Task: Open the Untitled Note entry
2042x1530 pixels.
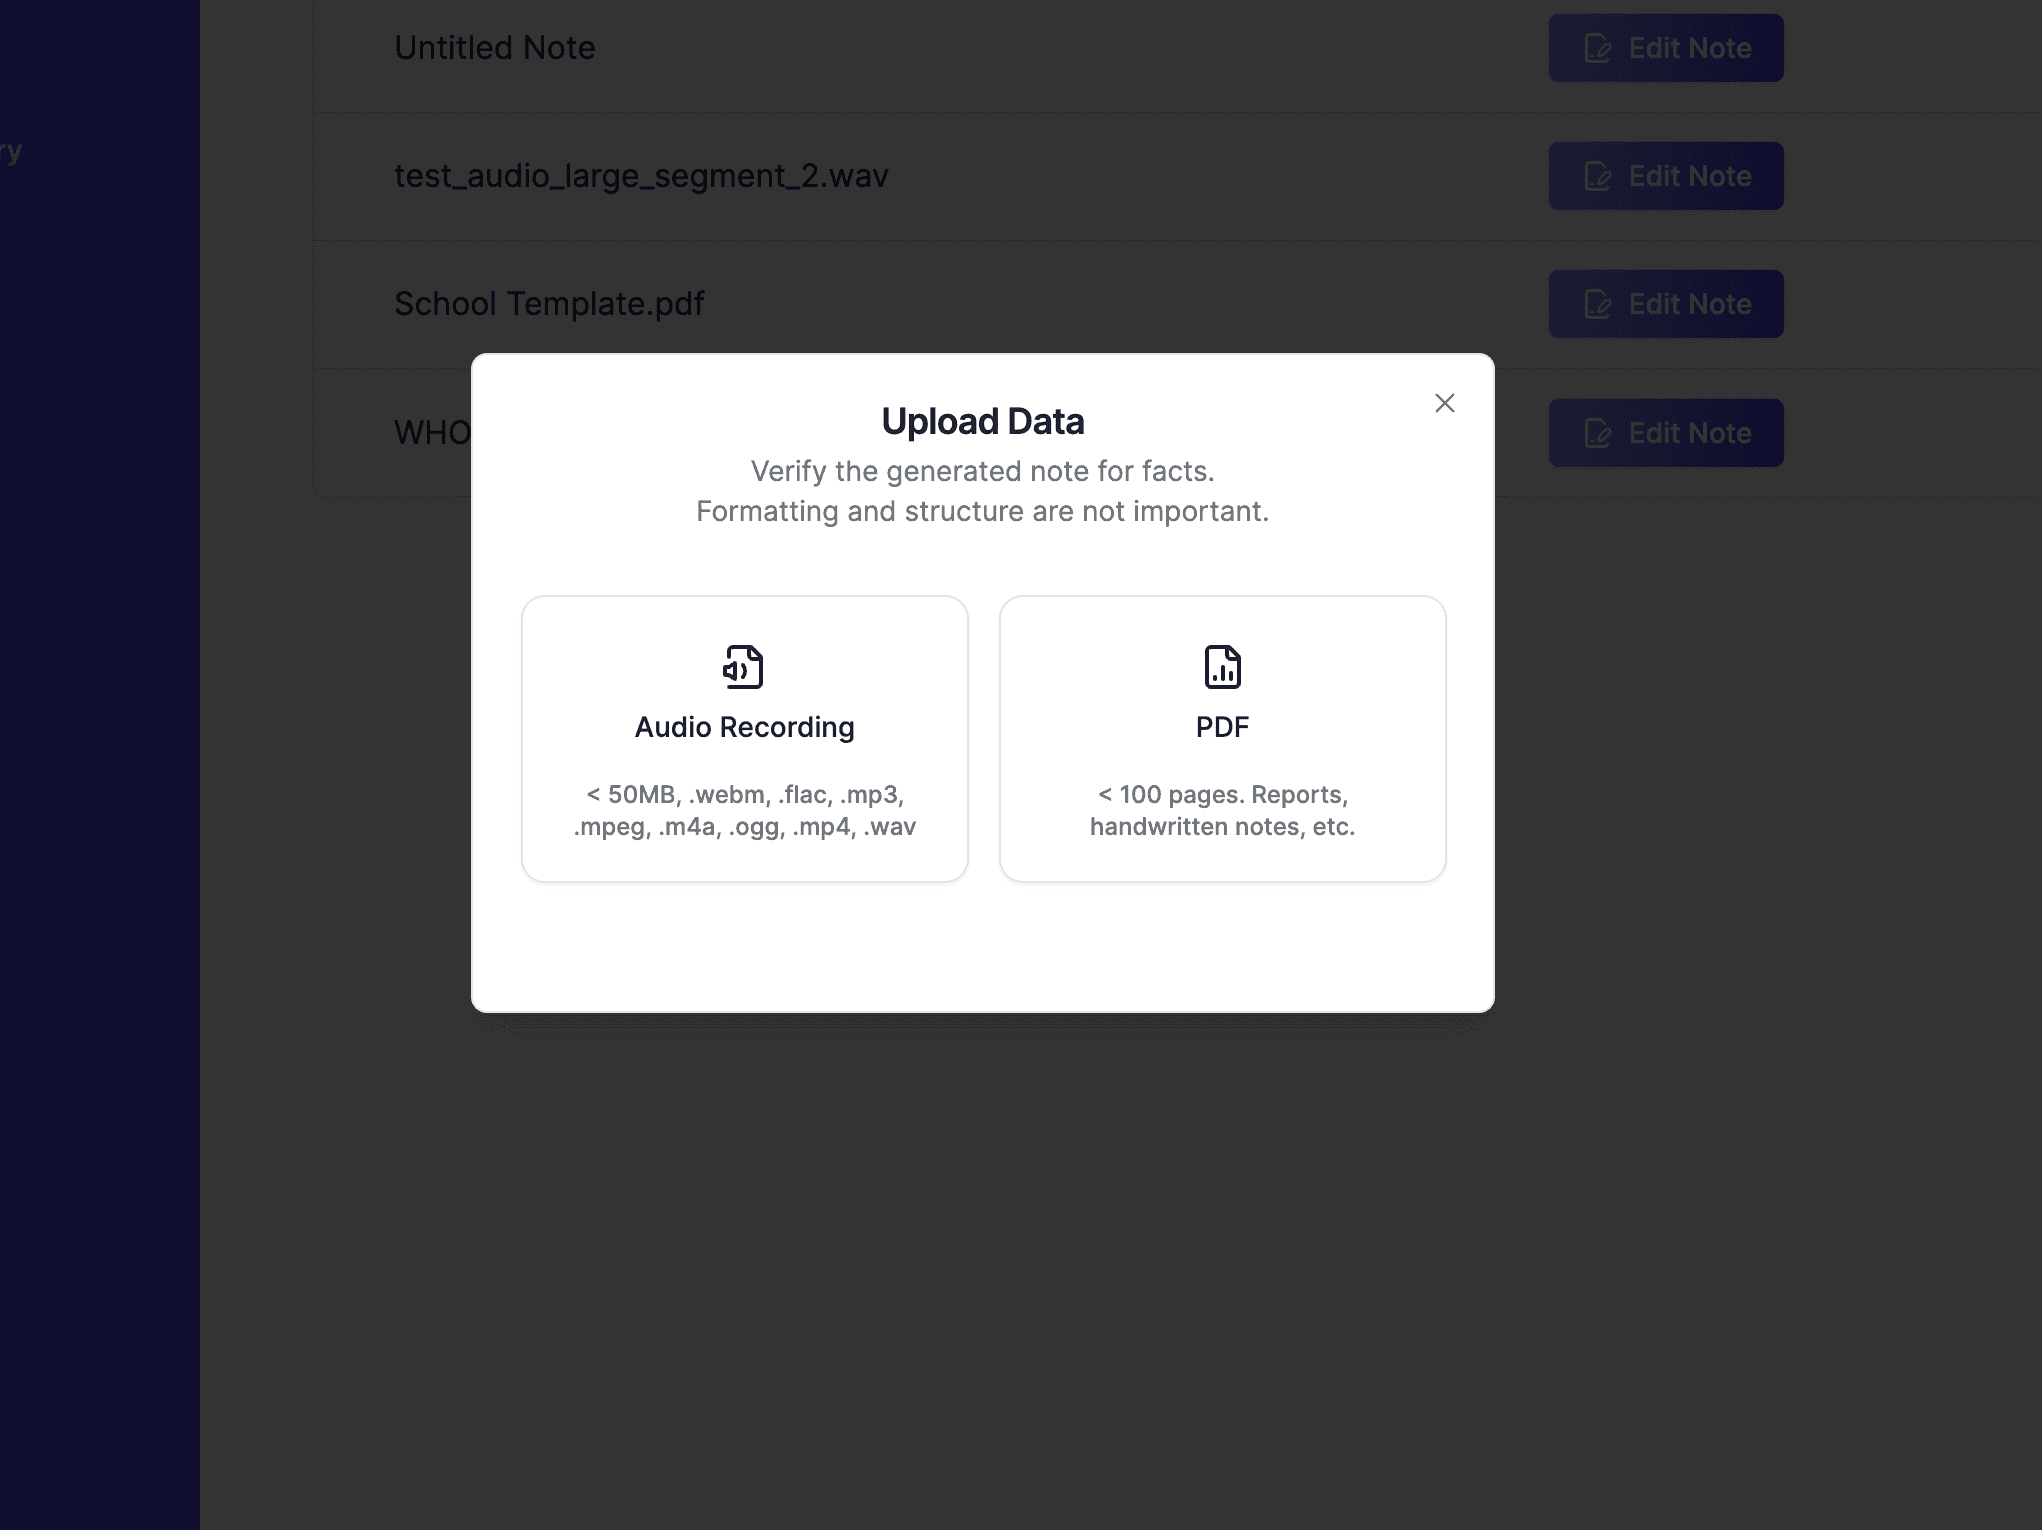Action: pos(494,48)
